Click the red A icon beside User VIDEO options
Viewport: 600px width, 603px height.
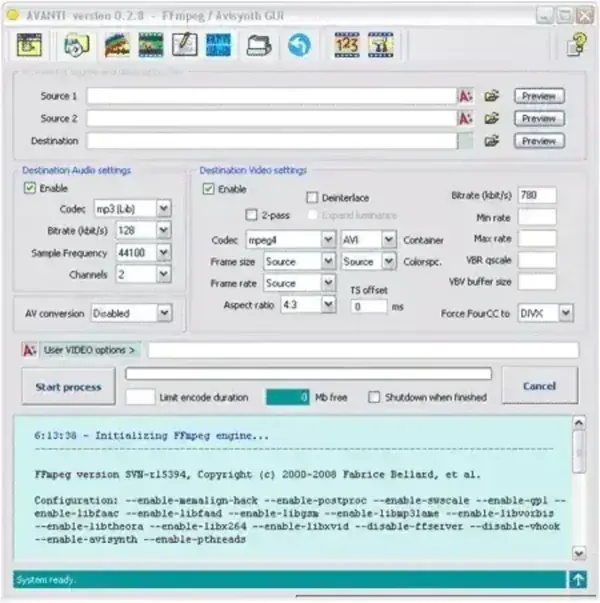29,350
